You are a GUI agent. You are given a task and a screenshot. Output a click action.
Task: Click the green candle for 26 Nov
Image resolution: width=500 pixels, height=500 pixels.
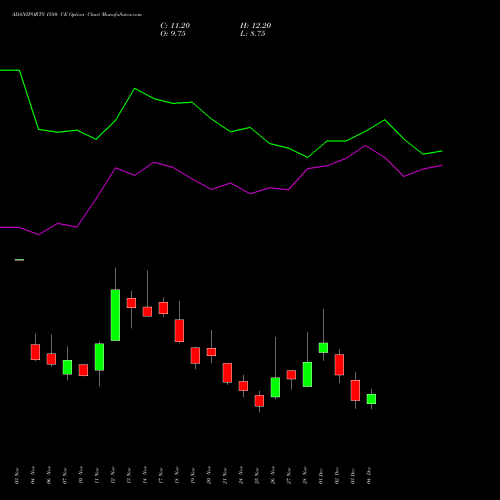[275, 387]
